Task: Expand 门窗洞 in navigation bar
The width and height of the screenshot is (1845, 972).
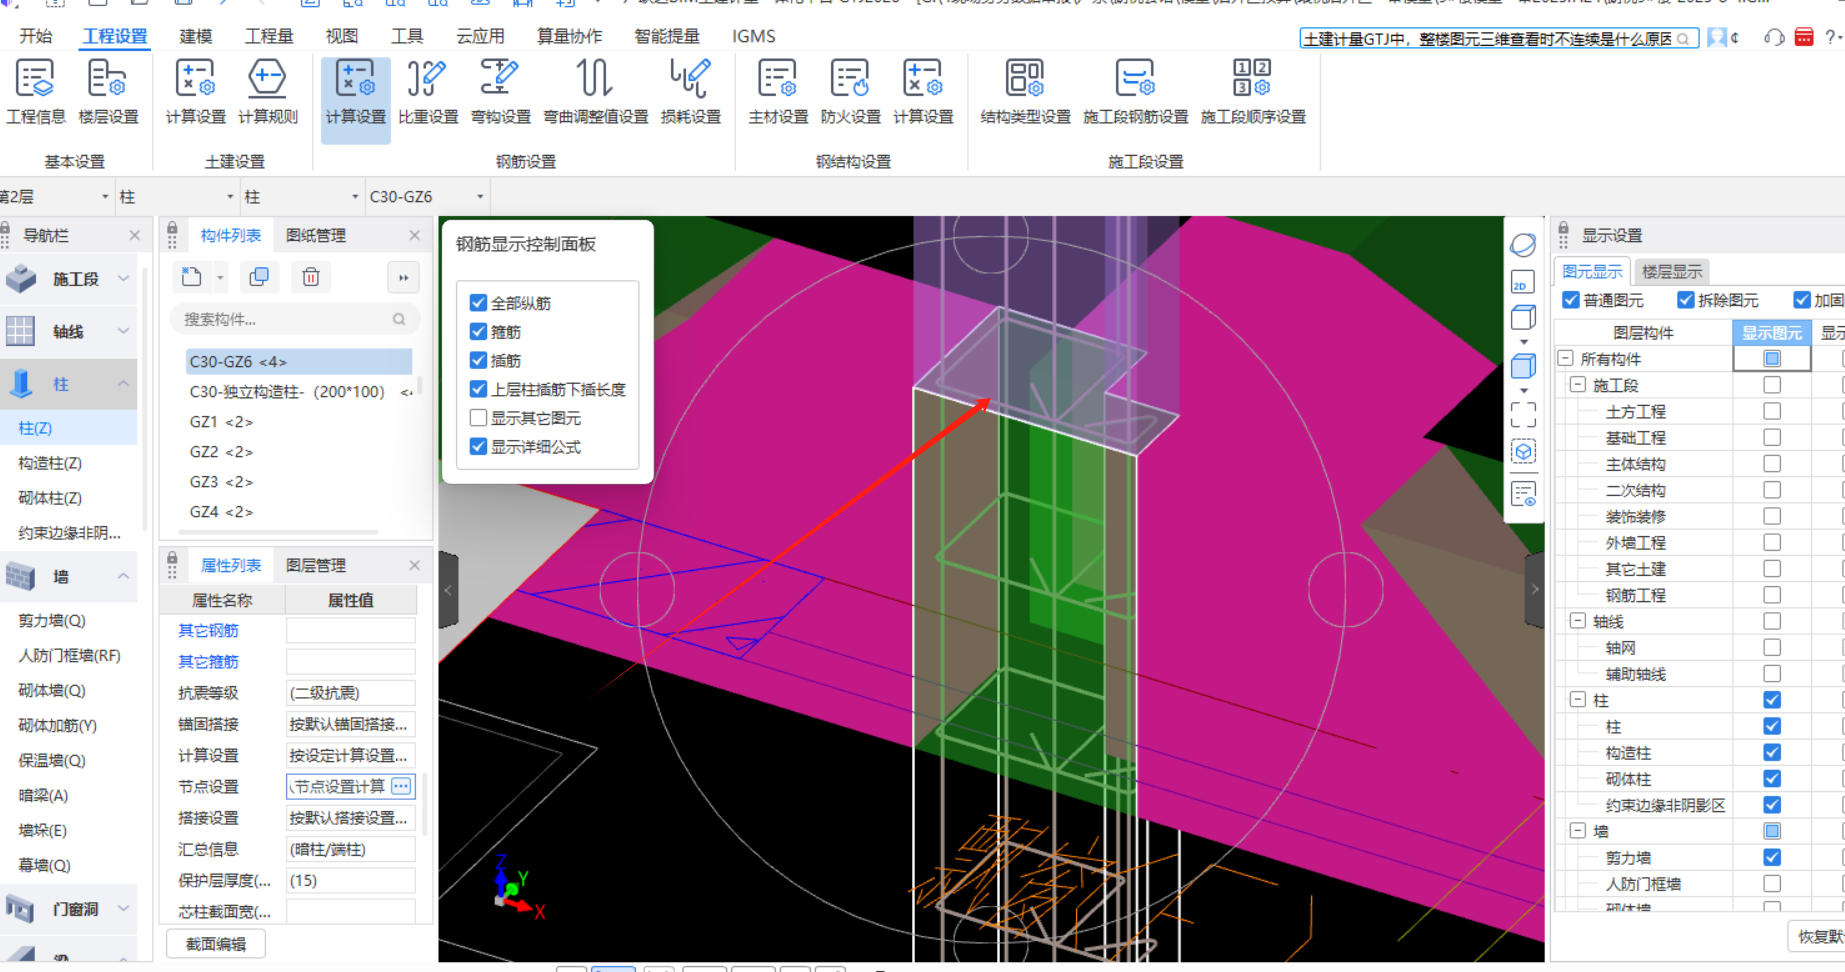Action: coord(123,909)
